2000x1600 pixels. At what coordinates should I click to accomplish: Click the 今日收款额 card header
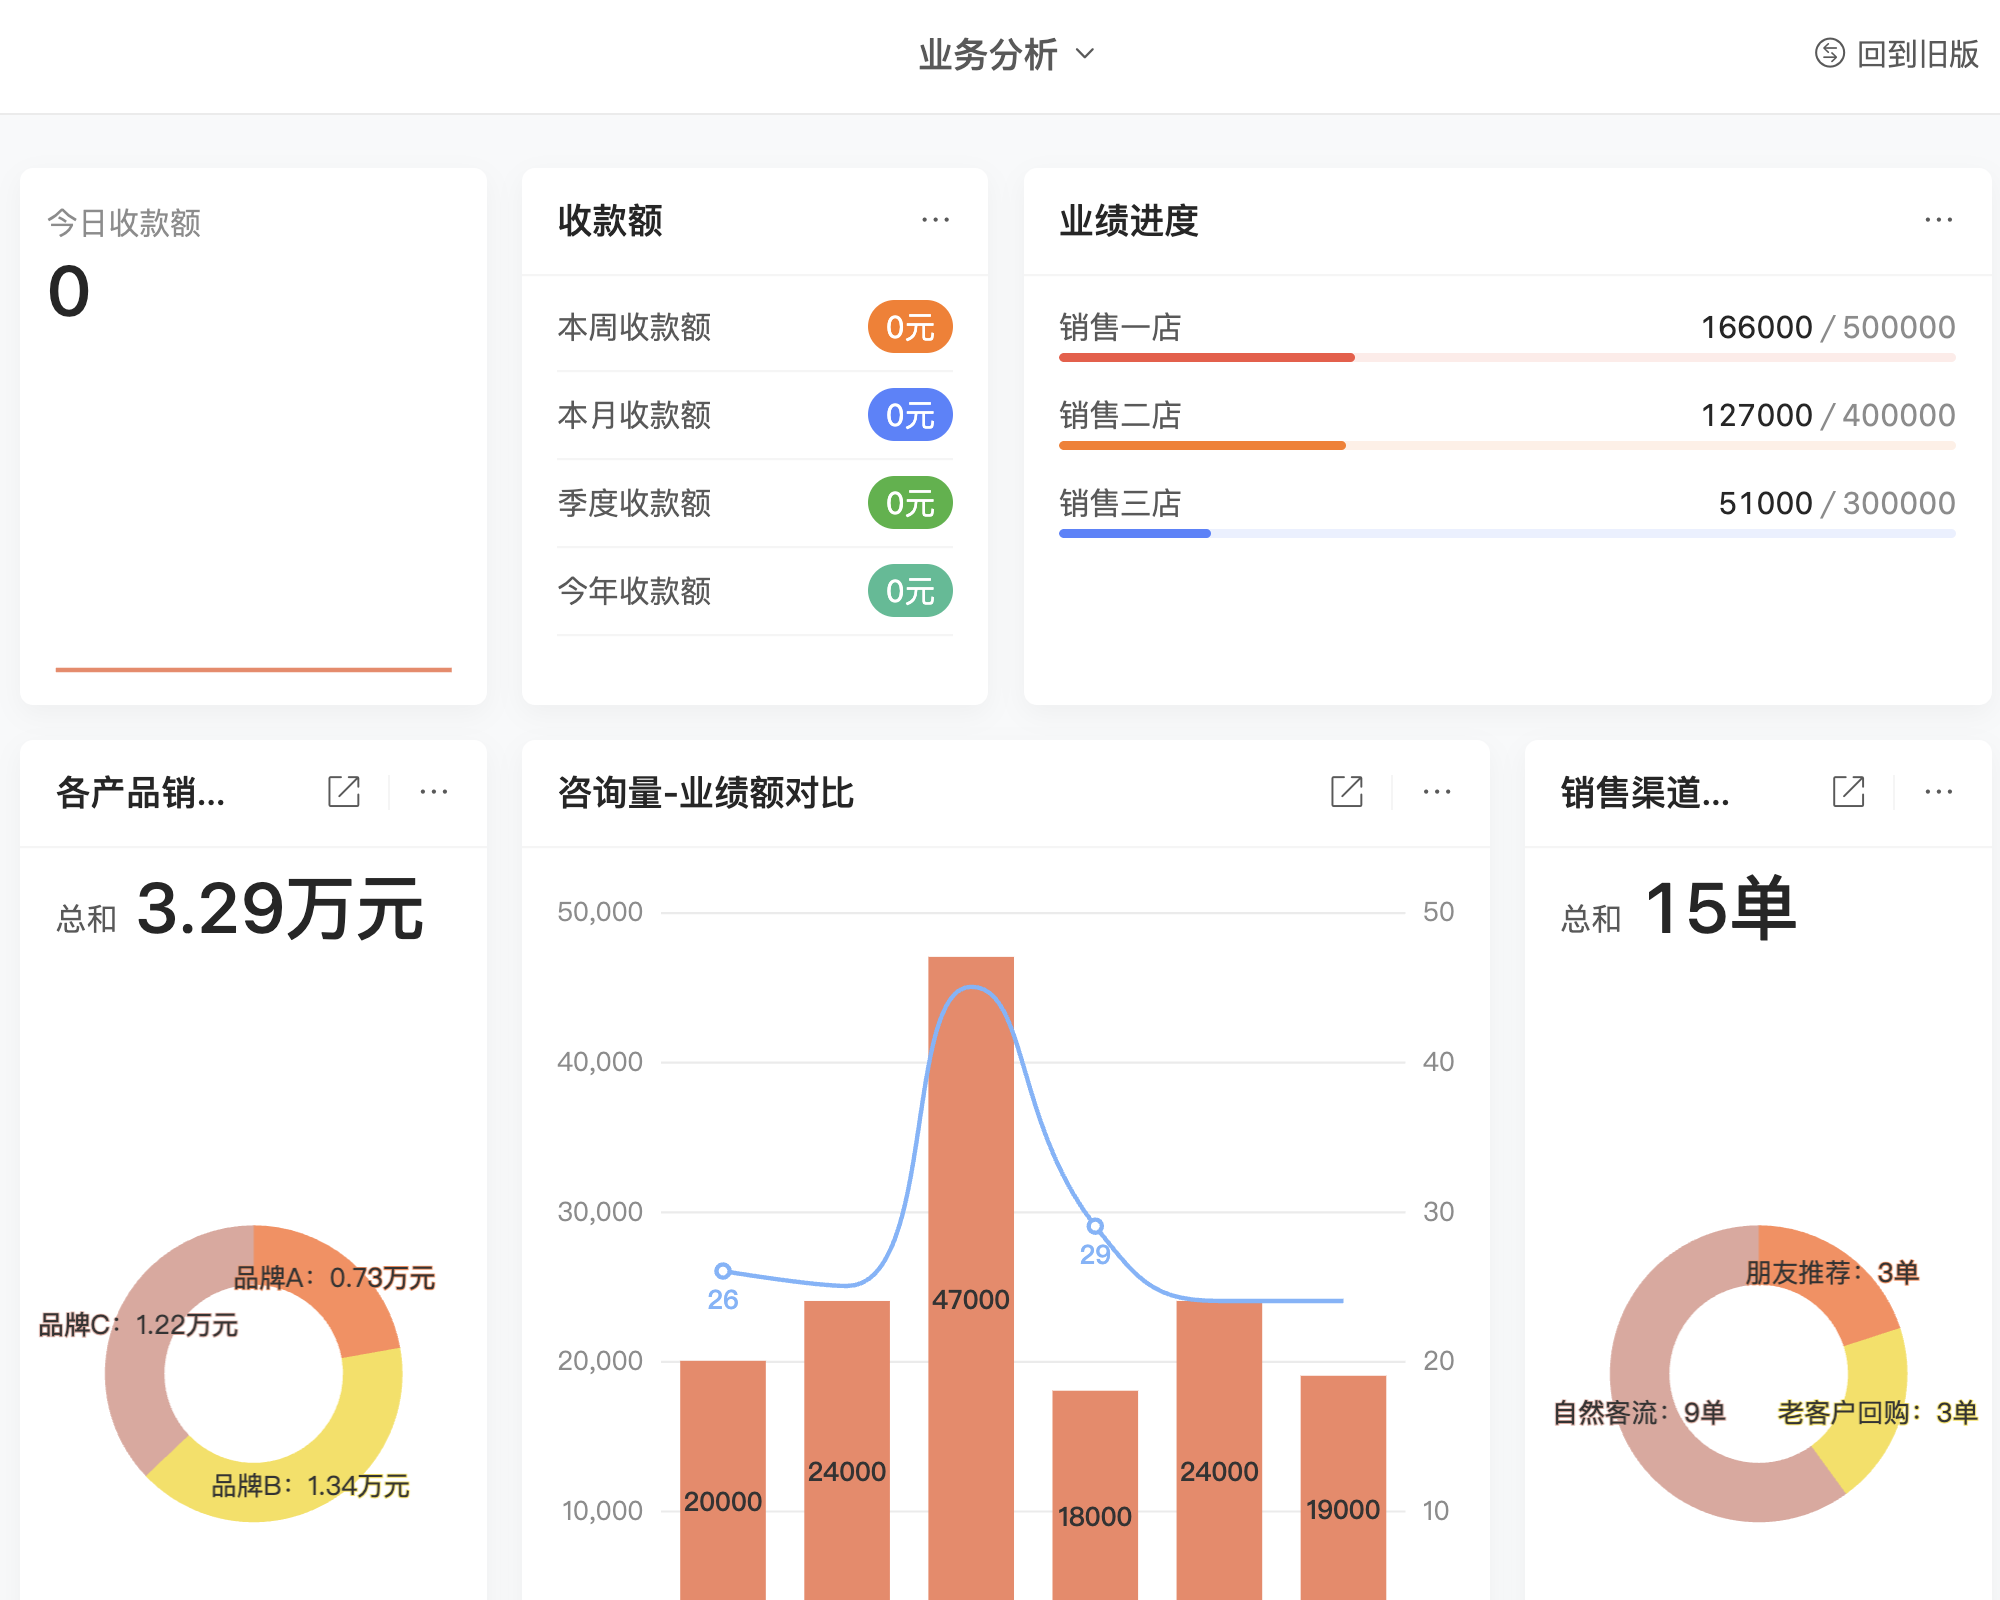click(x=124, y=224)
